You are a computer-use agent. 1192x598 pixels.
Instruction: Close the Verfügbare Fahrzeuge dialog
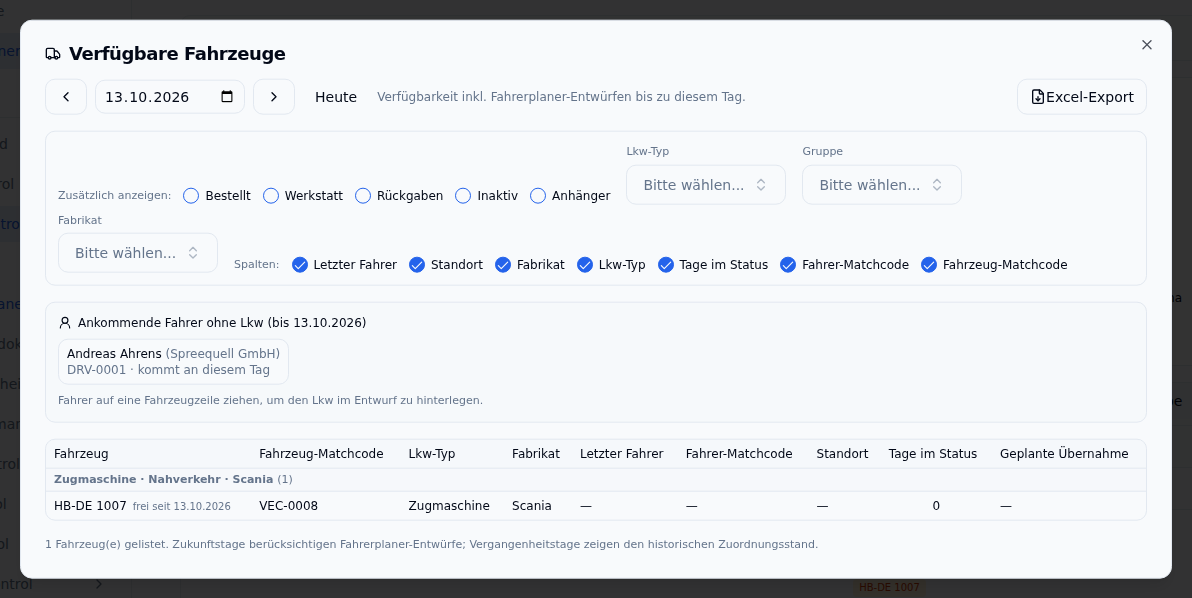click(1146, 45)
